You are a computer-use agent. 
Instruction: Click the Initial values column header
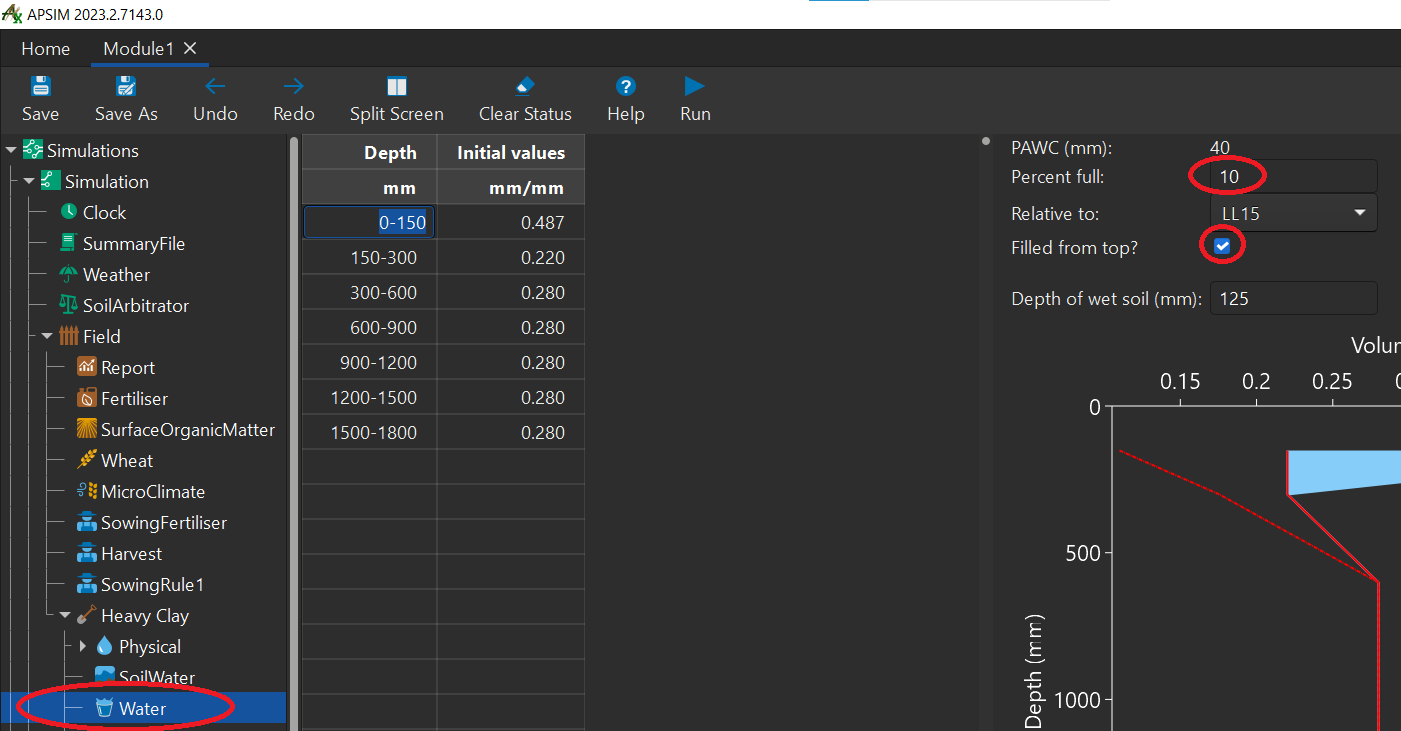511,153
